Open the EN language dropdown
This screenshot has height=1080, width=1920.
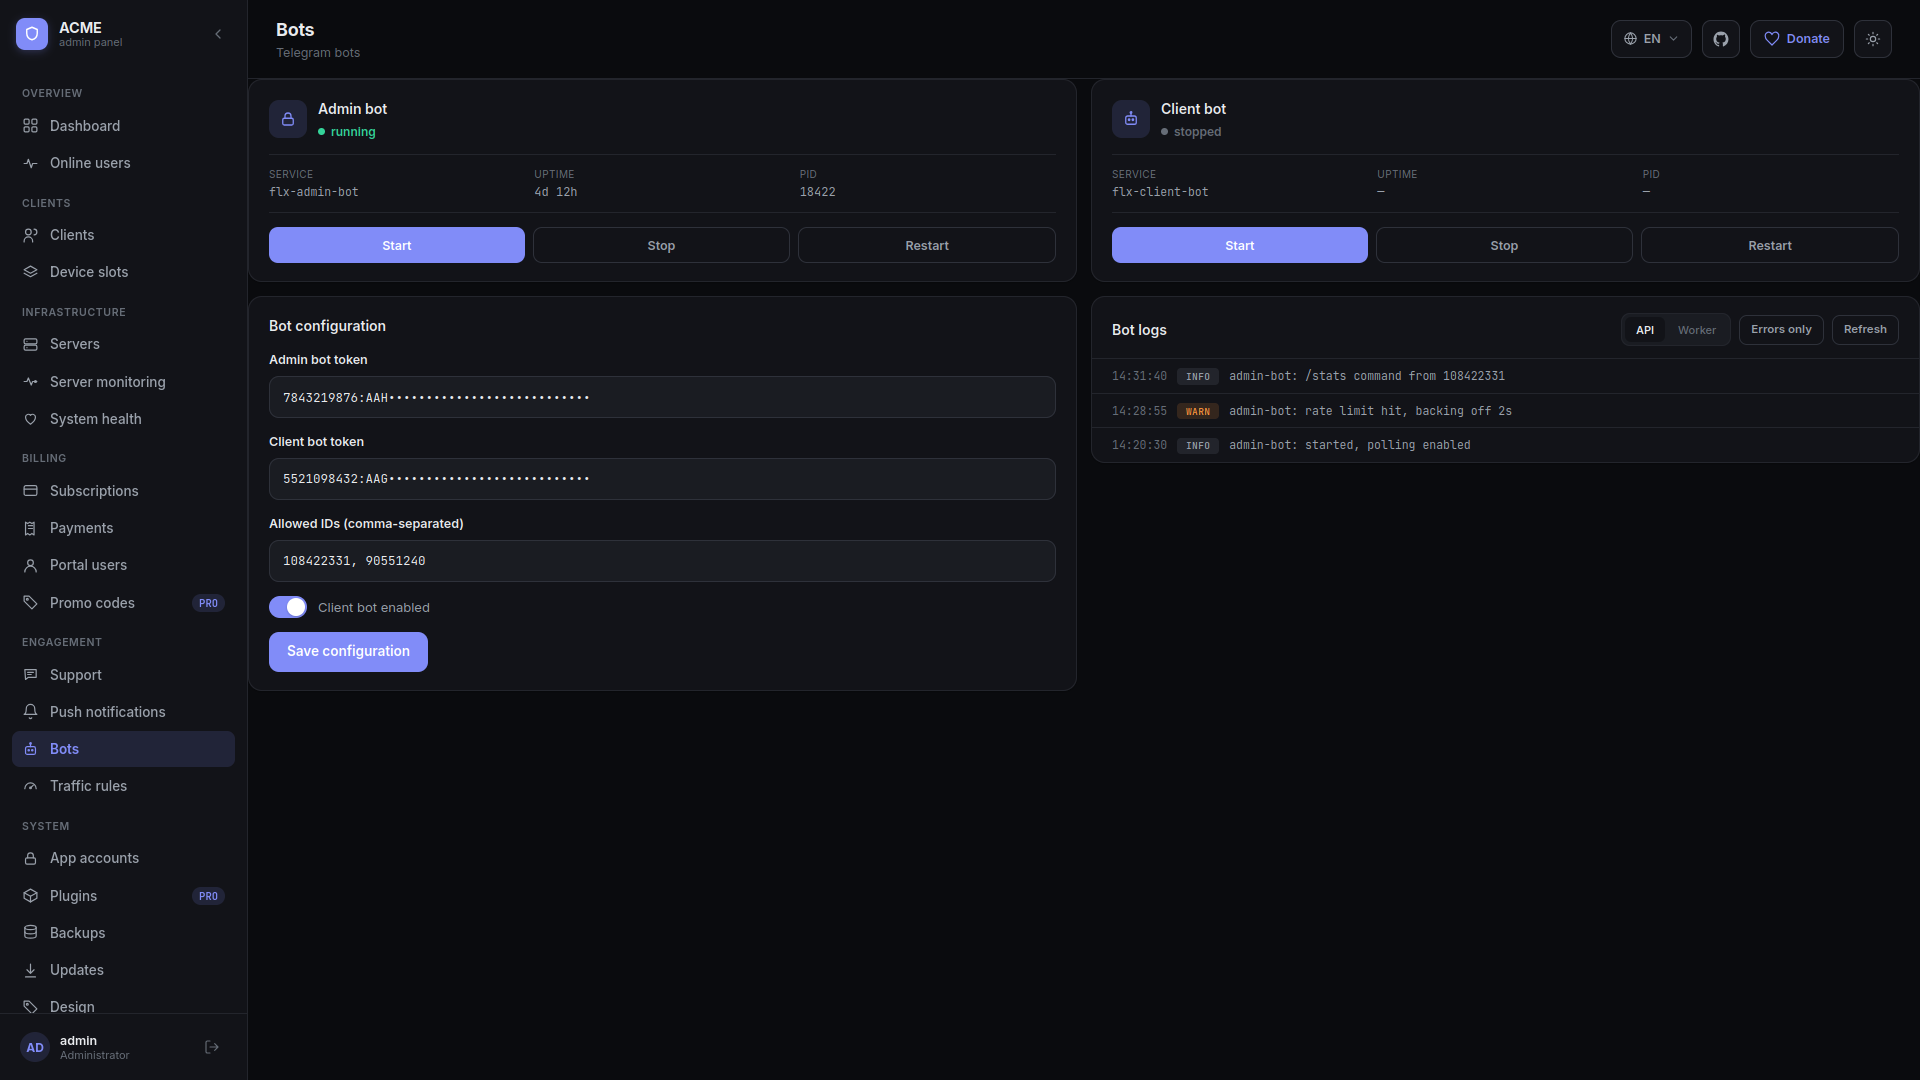(x=1651, y=39)
